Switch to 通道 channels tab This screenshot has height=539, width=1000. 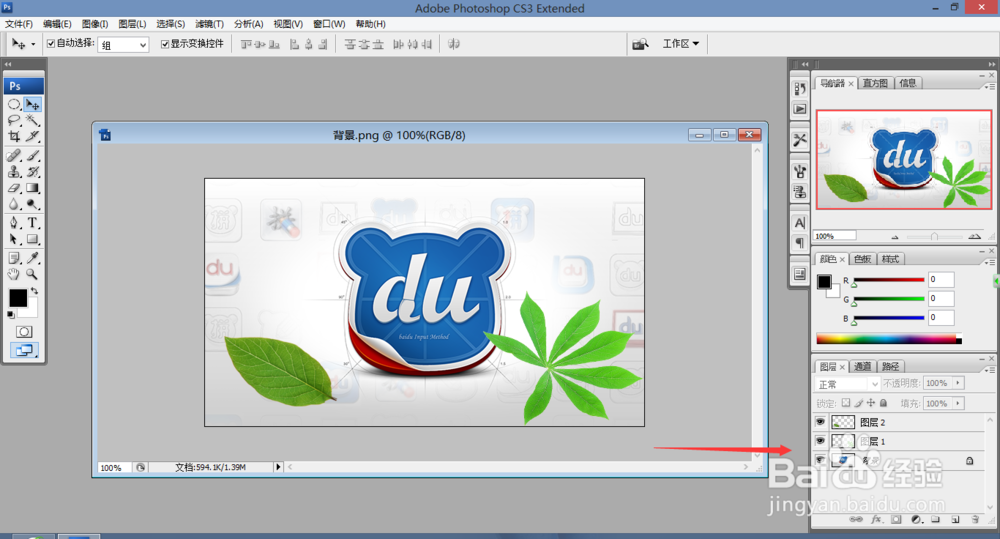862,366
